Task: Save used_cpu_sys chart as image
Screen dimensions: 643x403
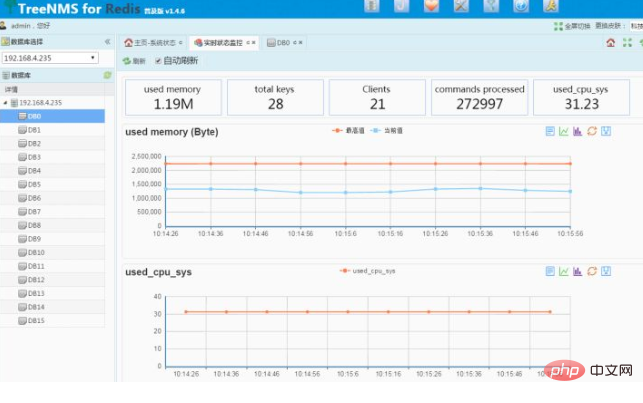Action: tap(606, 271)
